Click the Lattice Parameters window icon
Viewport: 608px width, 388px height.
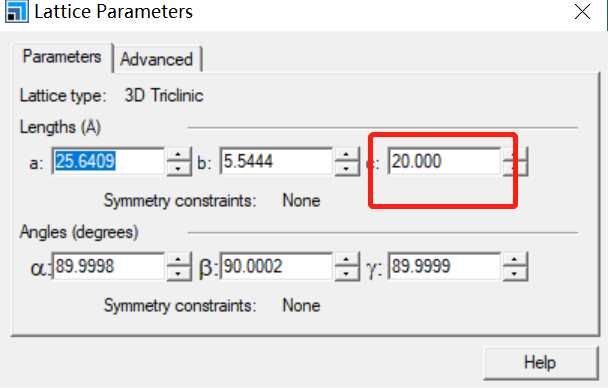click(x=17, y=12)
